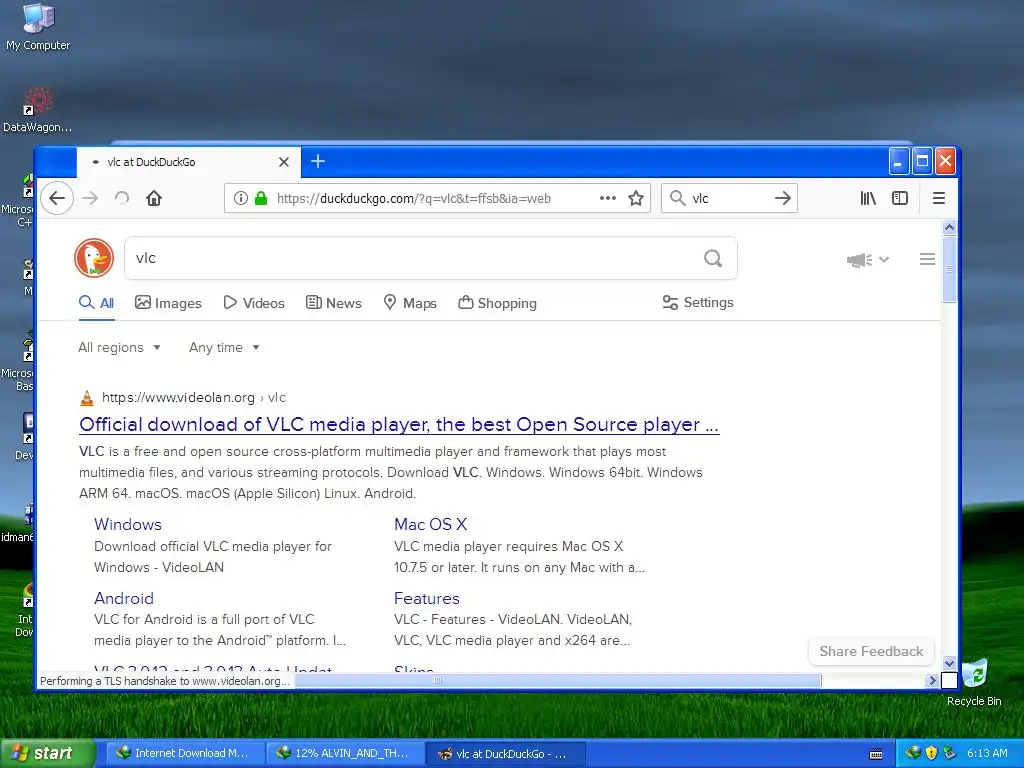1024x768 pixels.
Task: Bookmark this page with the star
Action: [x=636, y=198]
